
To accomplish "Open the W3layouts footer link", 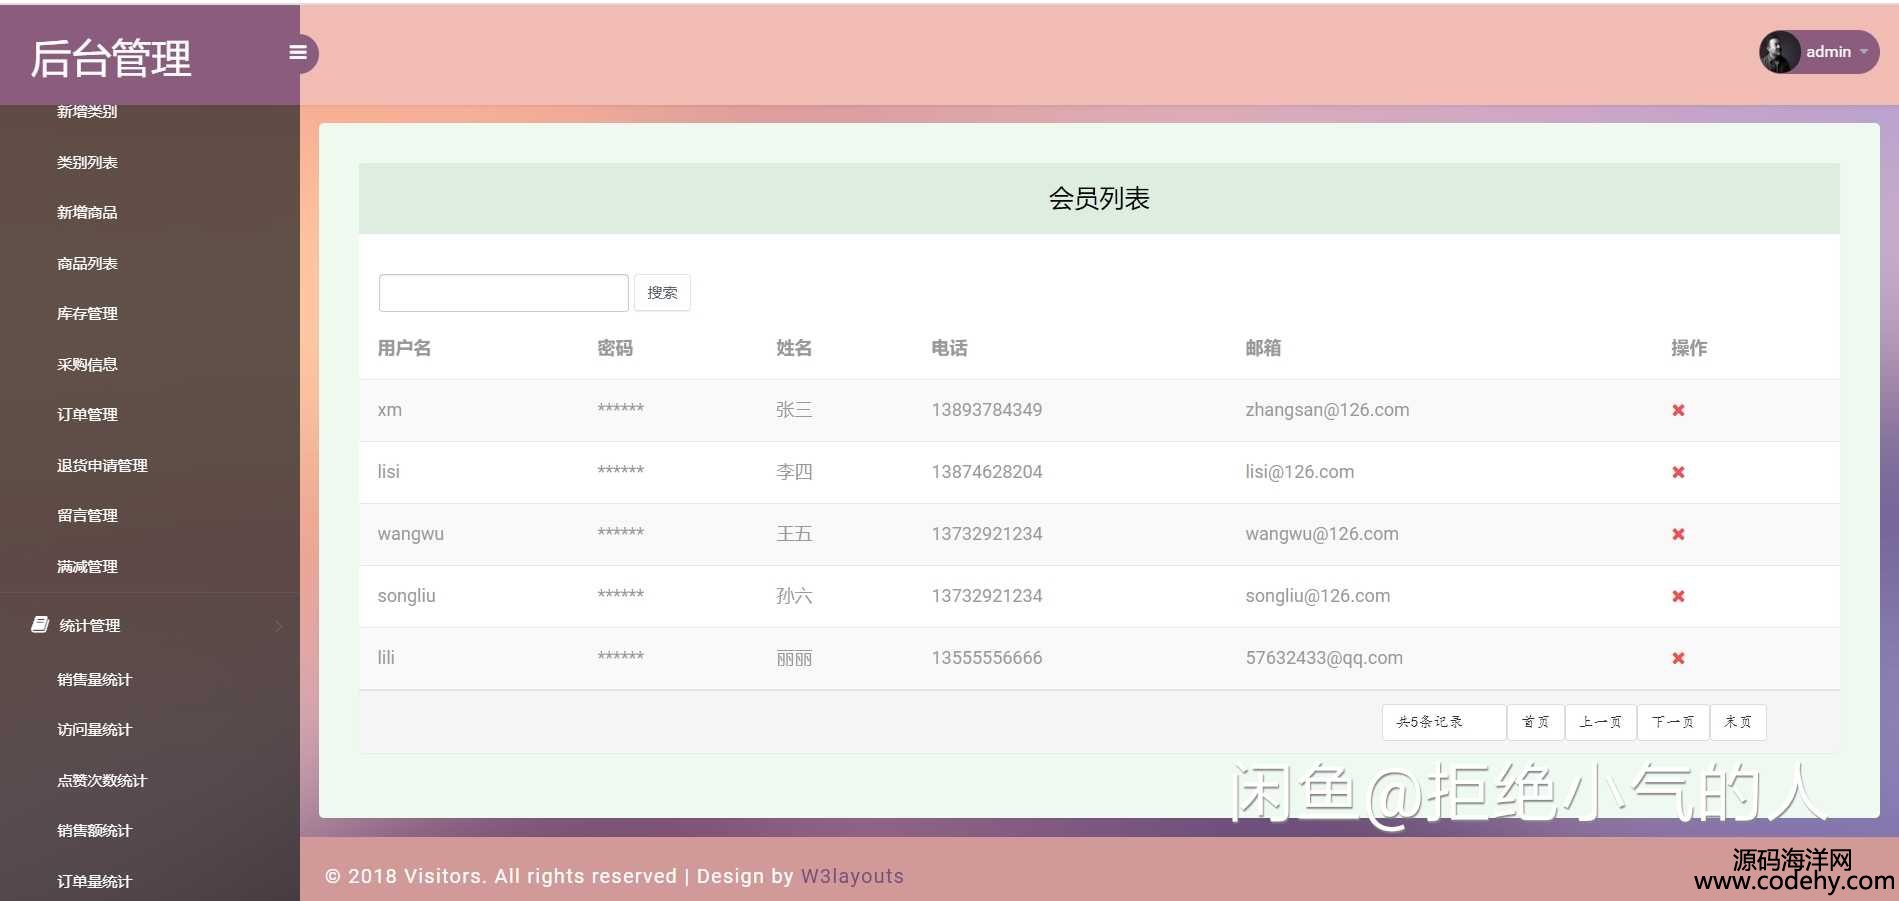I will tap(852, 876).
